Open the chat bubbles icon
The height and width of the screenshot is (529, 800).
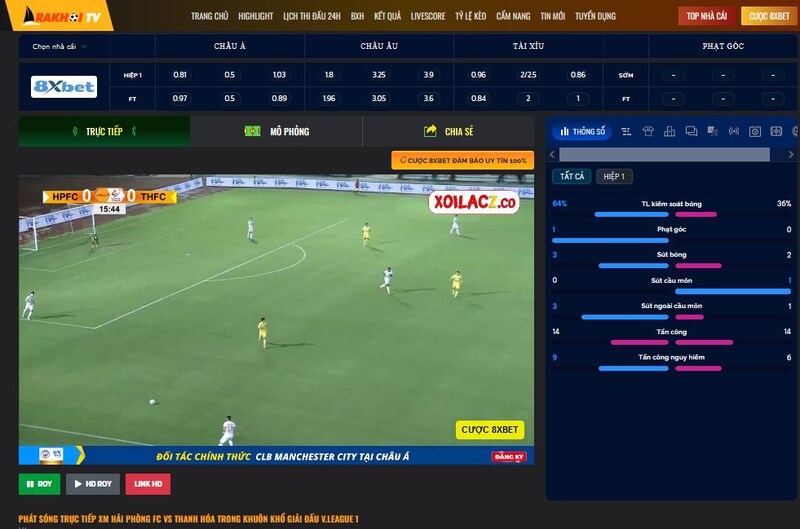691,132
